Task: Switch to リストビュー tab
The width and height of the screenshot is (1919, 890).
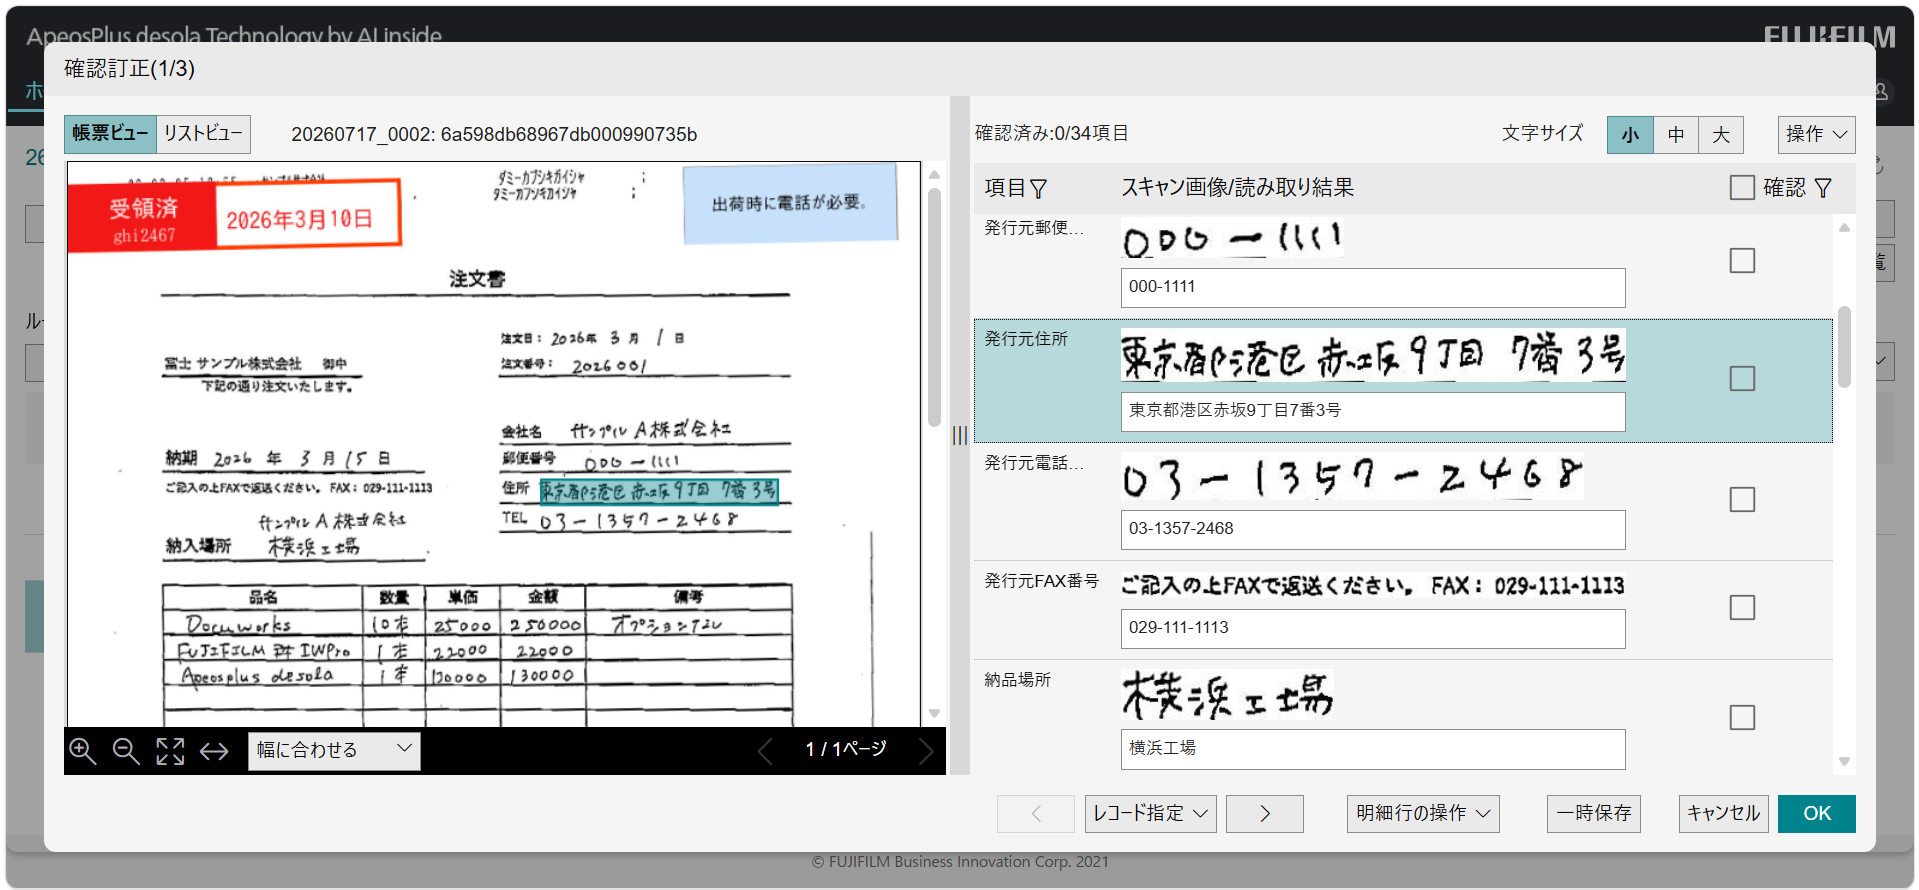Action: point(203,134)
